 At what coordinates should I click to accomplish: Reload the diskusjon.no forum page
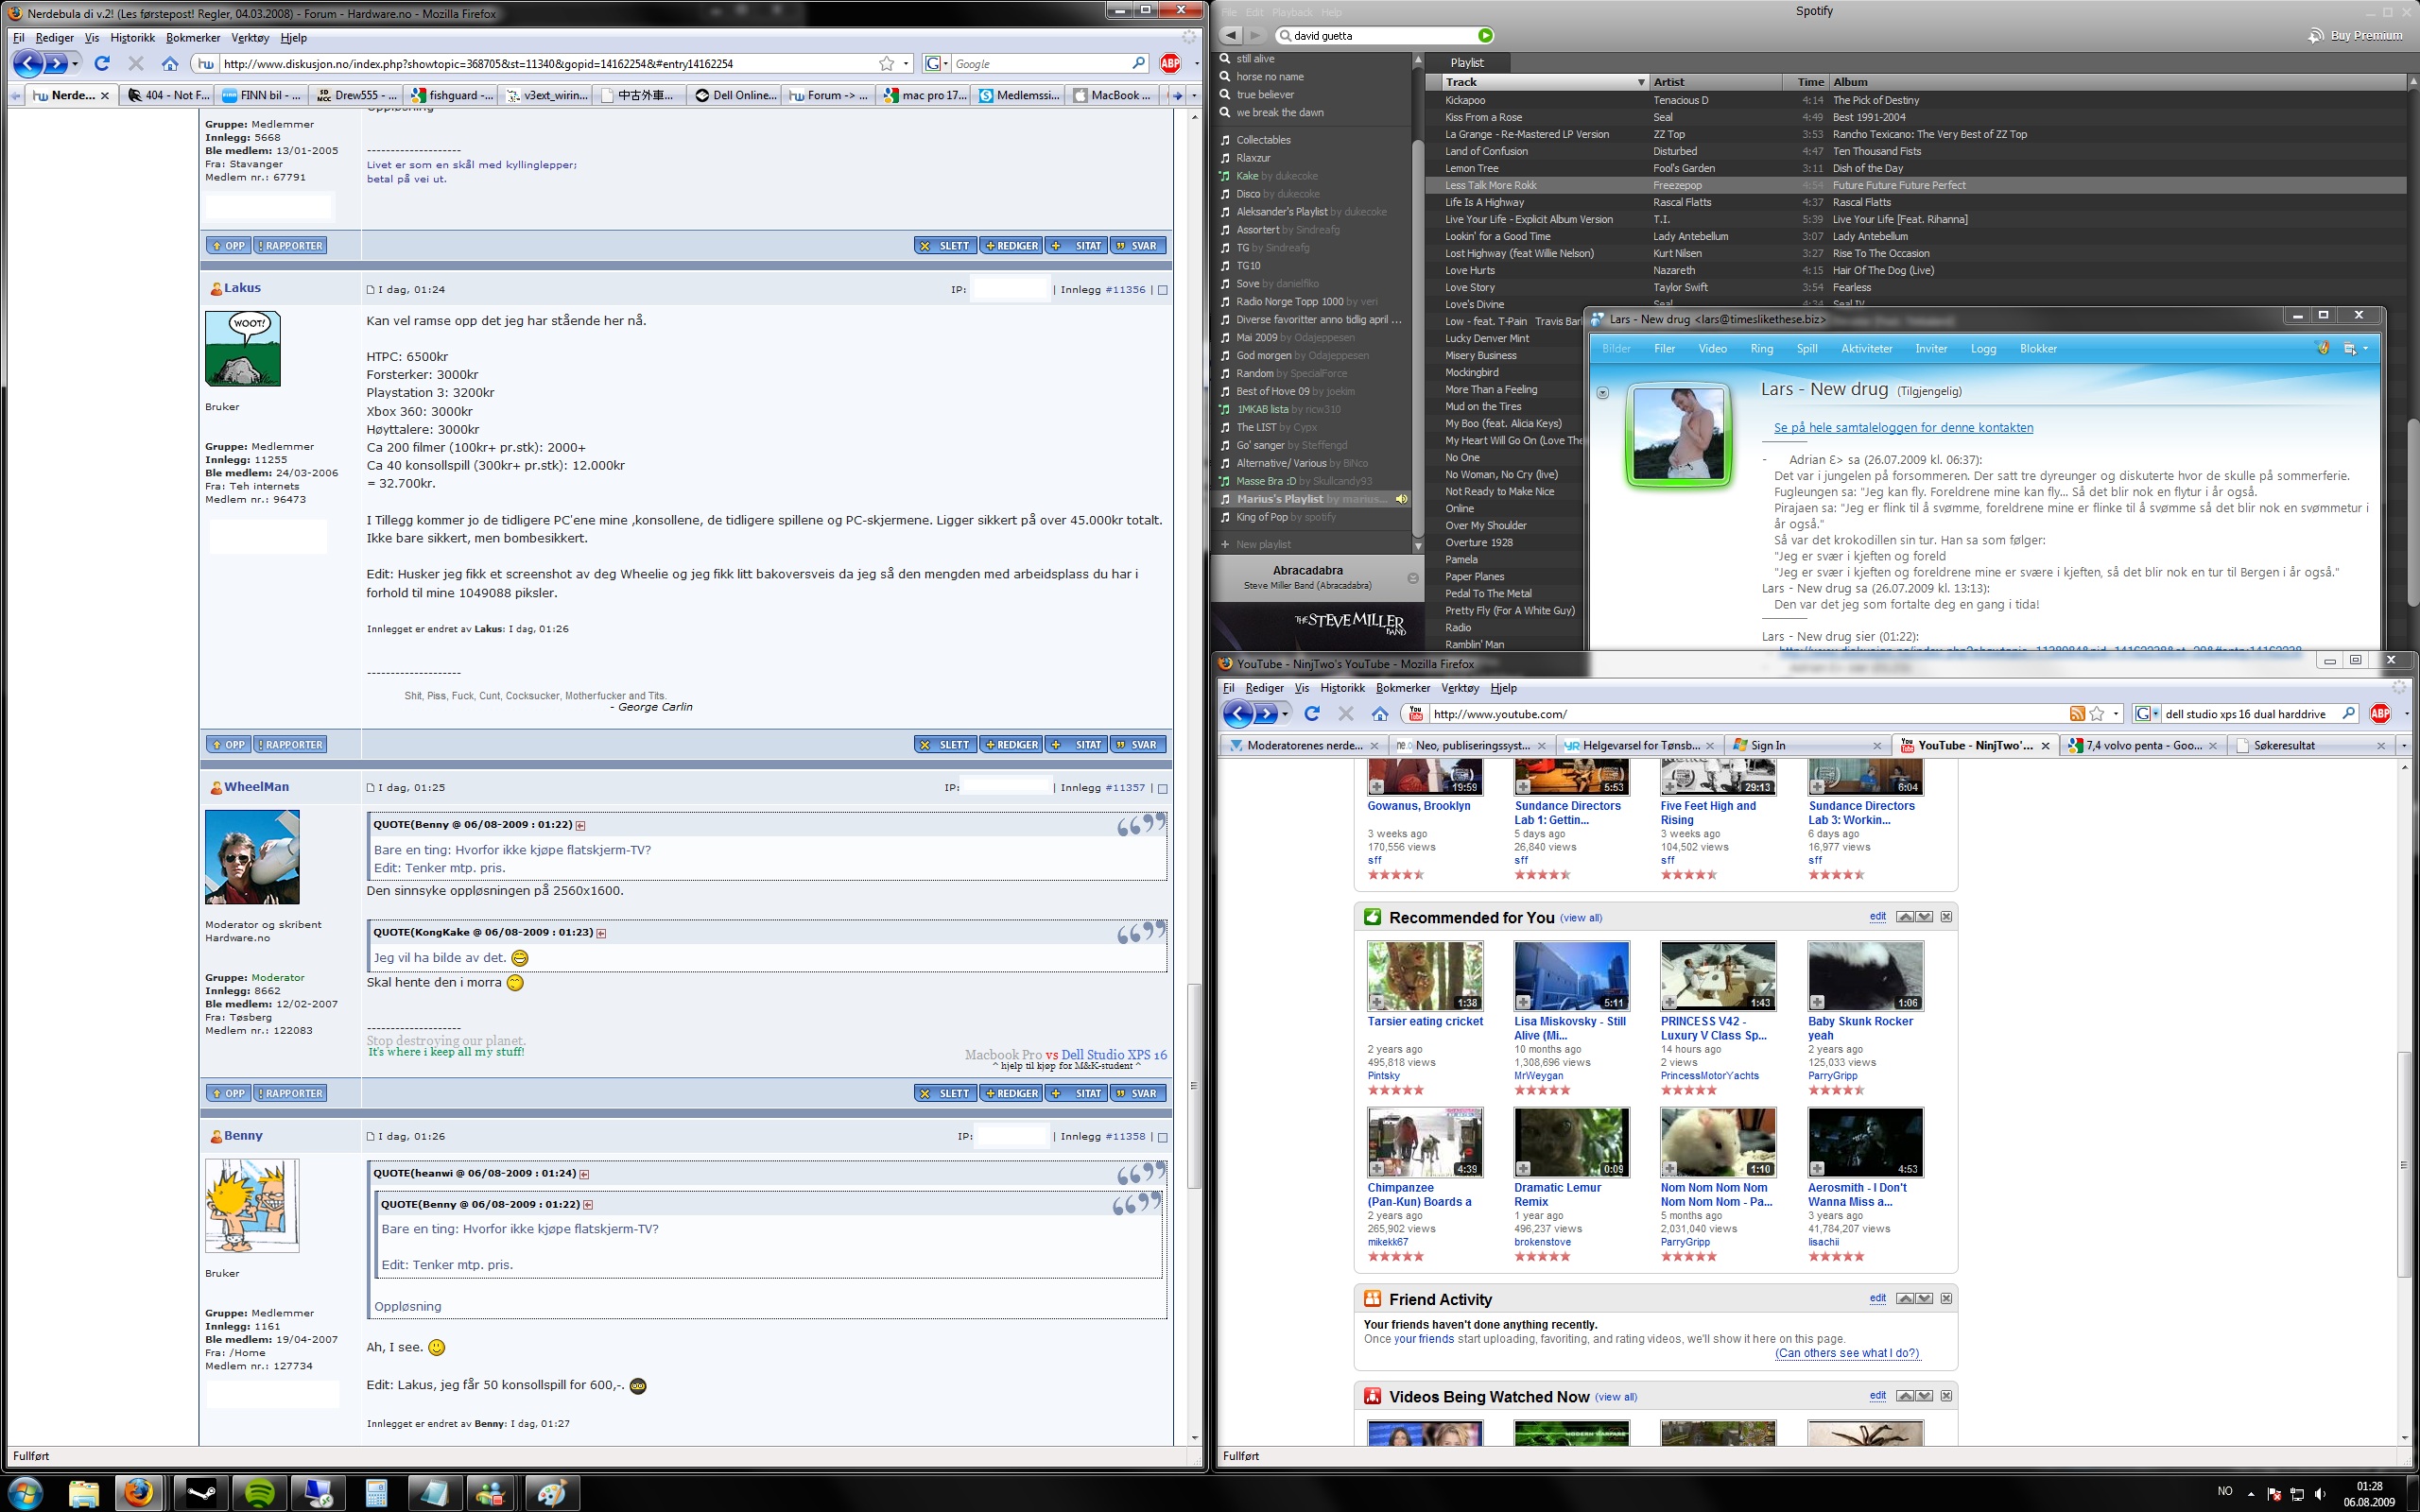pos(102,64)
